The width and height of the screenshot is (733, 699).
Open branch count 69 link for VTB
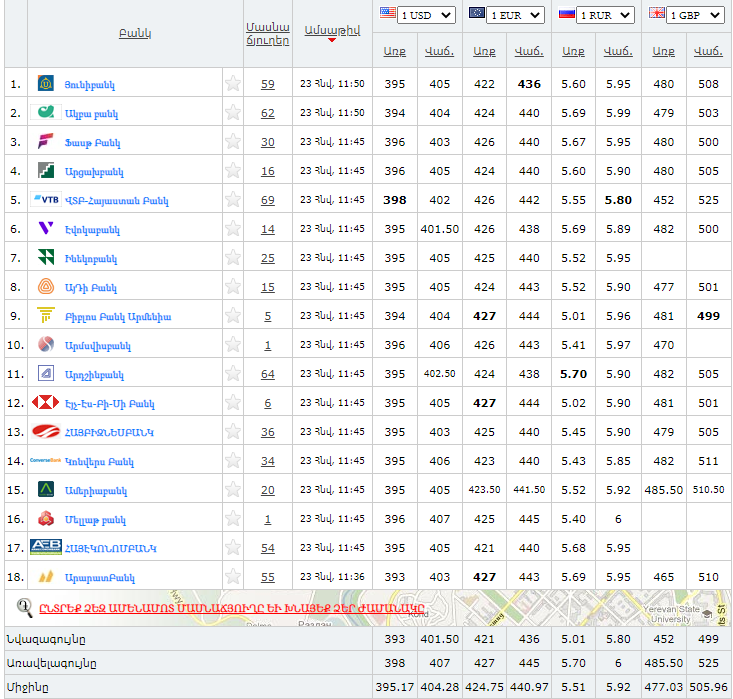pos(267,200)
